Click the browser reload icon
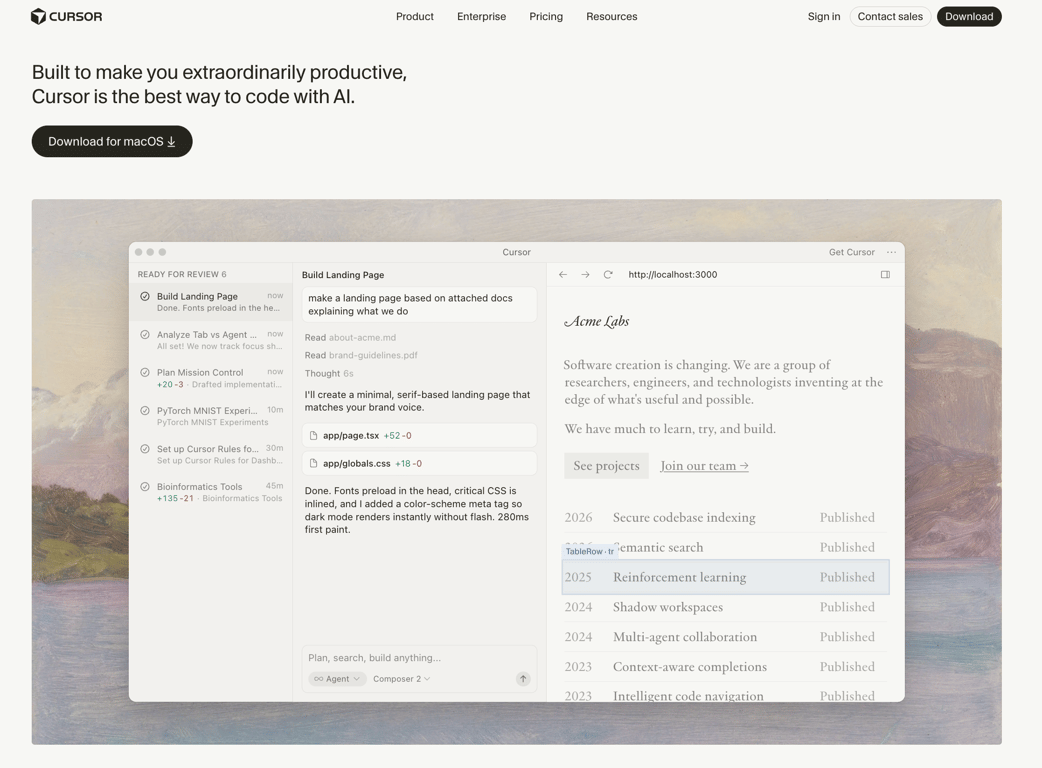The width and height of the screenshot is (1042, 768). click(x=608, y=273)
